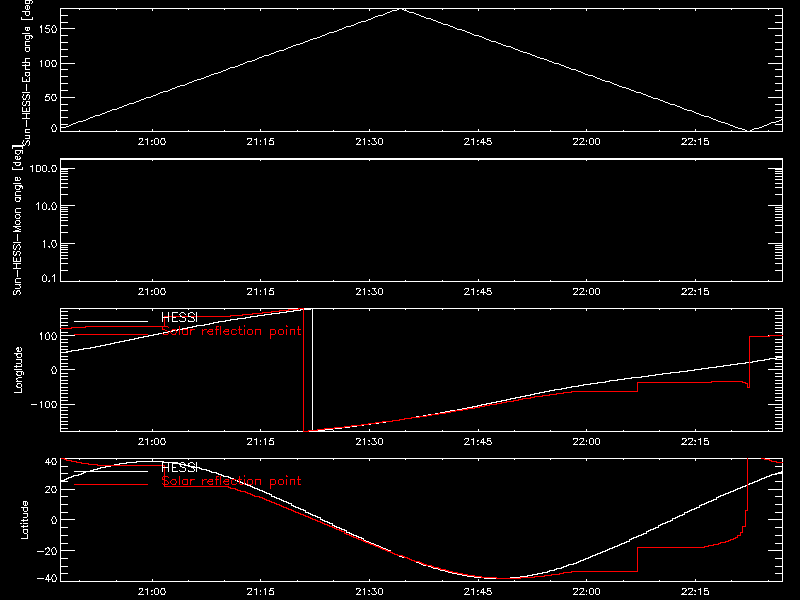Select the 40 tick on Latitude axis
Screen dimensions: 800x600
click(51, 462)
